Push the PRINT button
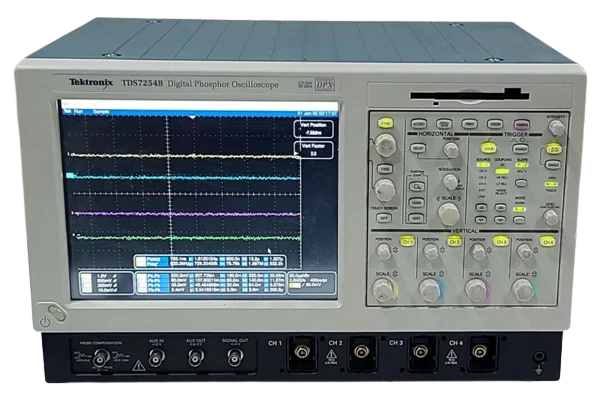Screen dimensions: 602x415 469,124
